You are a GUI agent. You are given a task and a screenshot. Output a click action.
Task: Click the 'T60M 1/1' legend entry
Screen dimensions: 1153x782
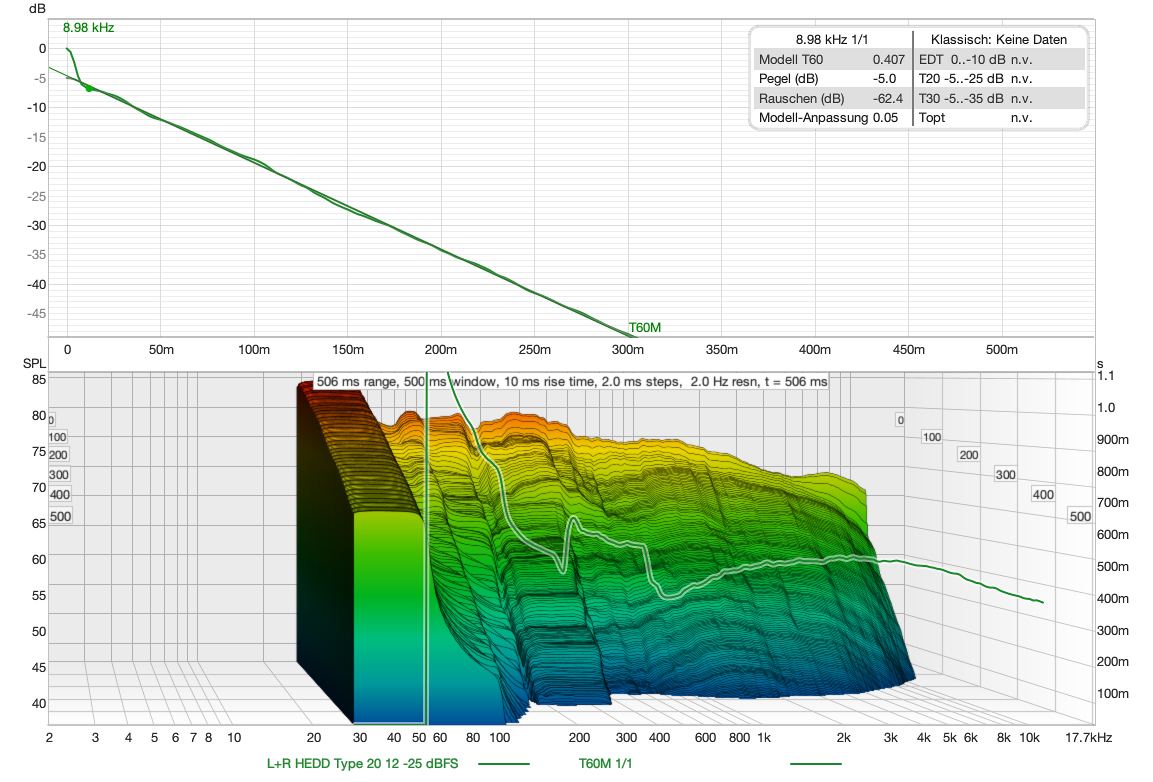click(605, 764)
